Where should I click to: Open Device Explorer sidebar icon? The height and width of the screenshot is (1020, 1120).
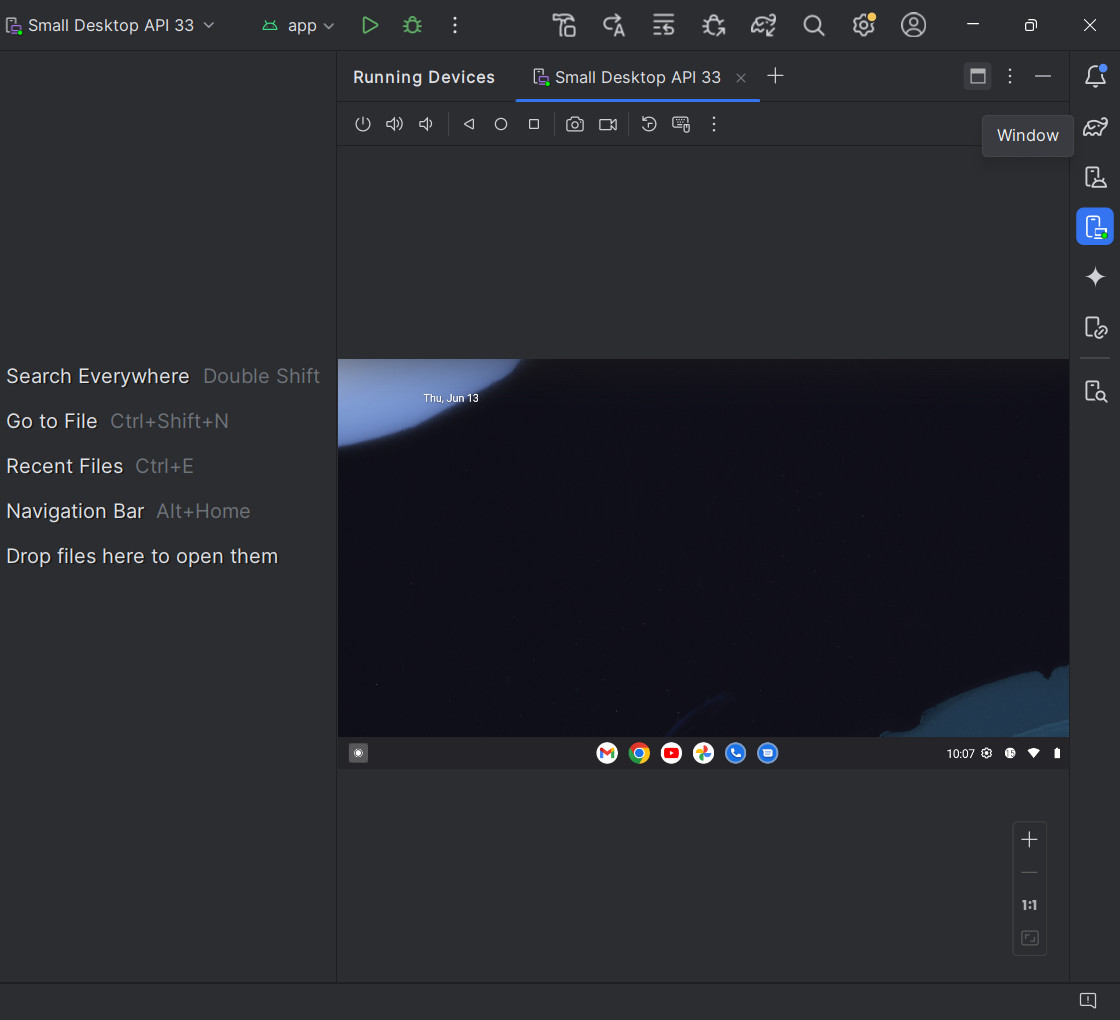pos(1095,391)
